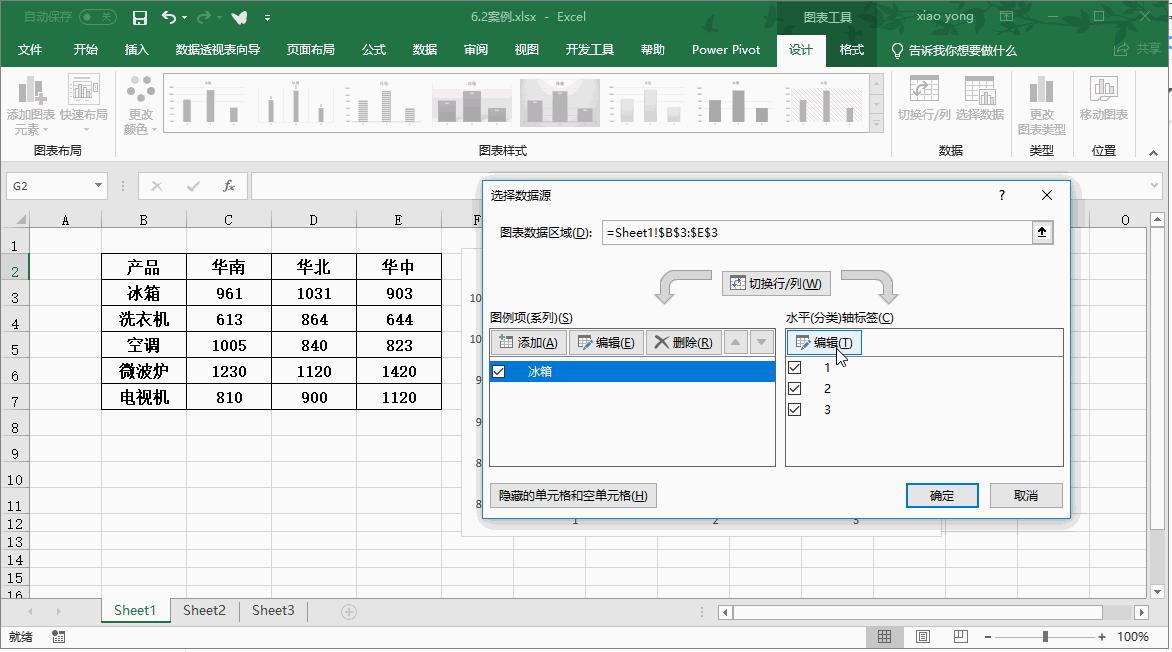Image resolution: width=1172 pixels, height=652 pixels.
Task: Uncheck axis label checkbox 3
Action: [795, 409]
